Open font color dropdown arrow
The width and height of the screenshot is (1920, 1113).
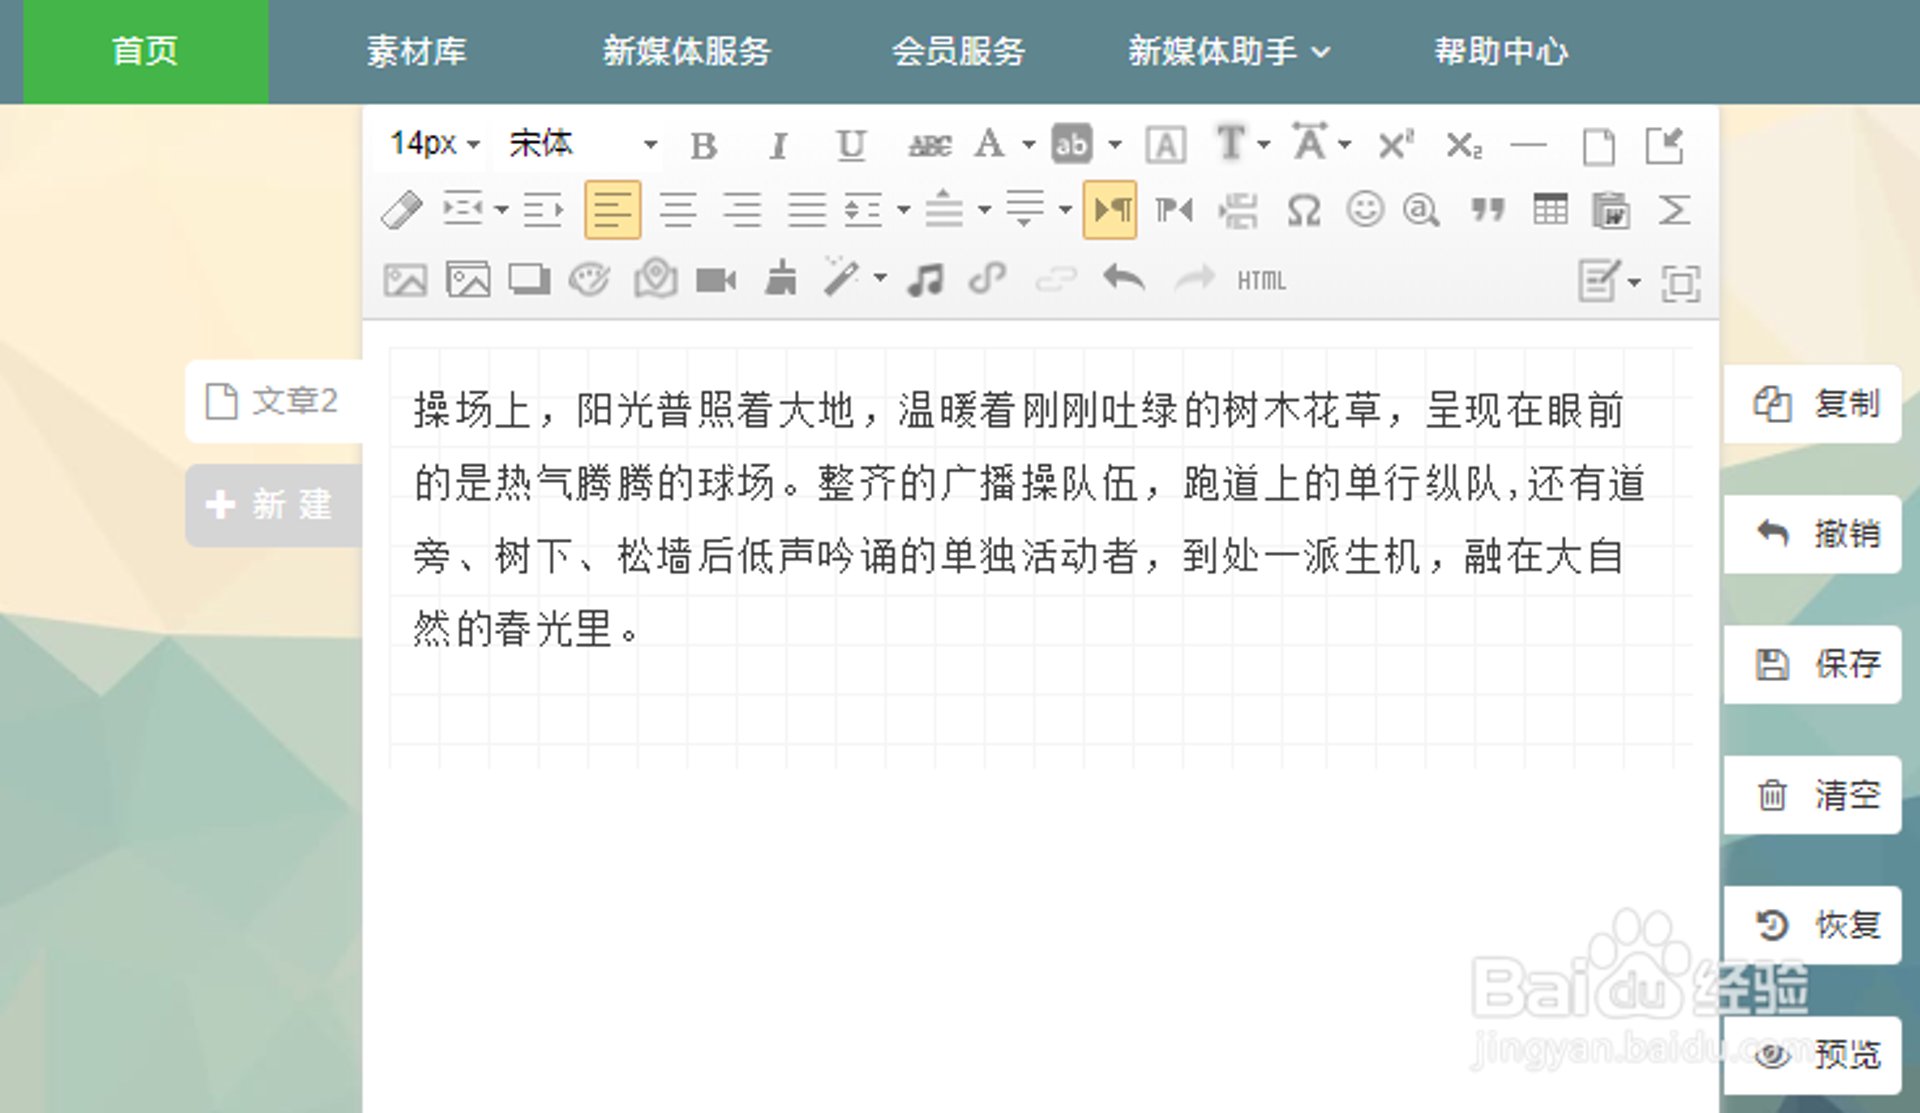(x=1028, y=145)
